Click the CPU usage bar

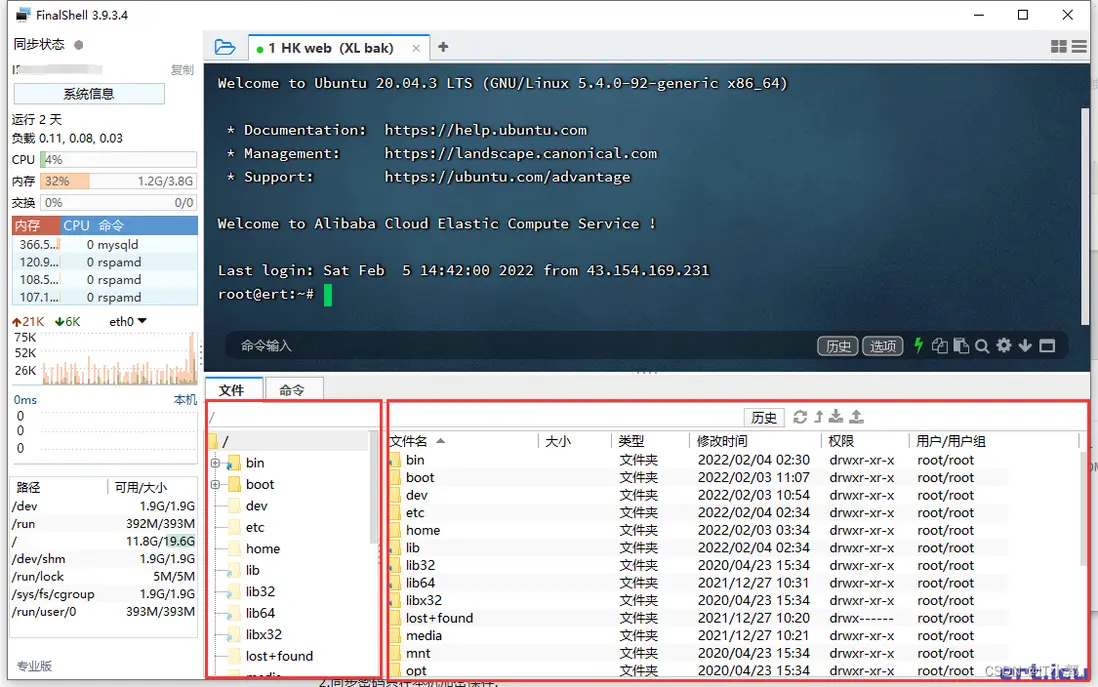118,160
